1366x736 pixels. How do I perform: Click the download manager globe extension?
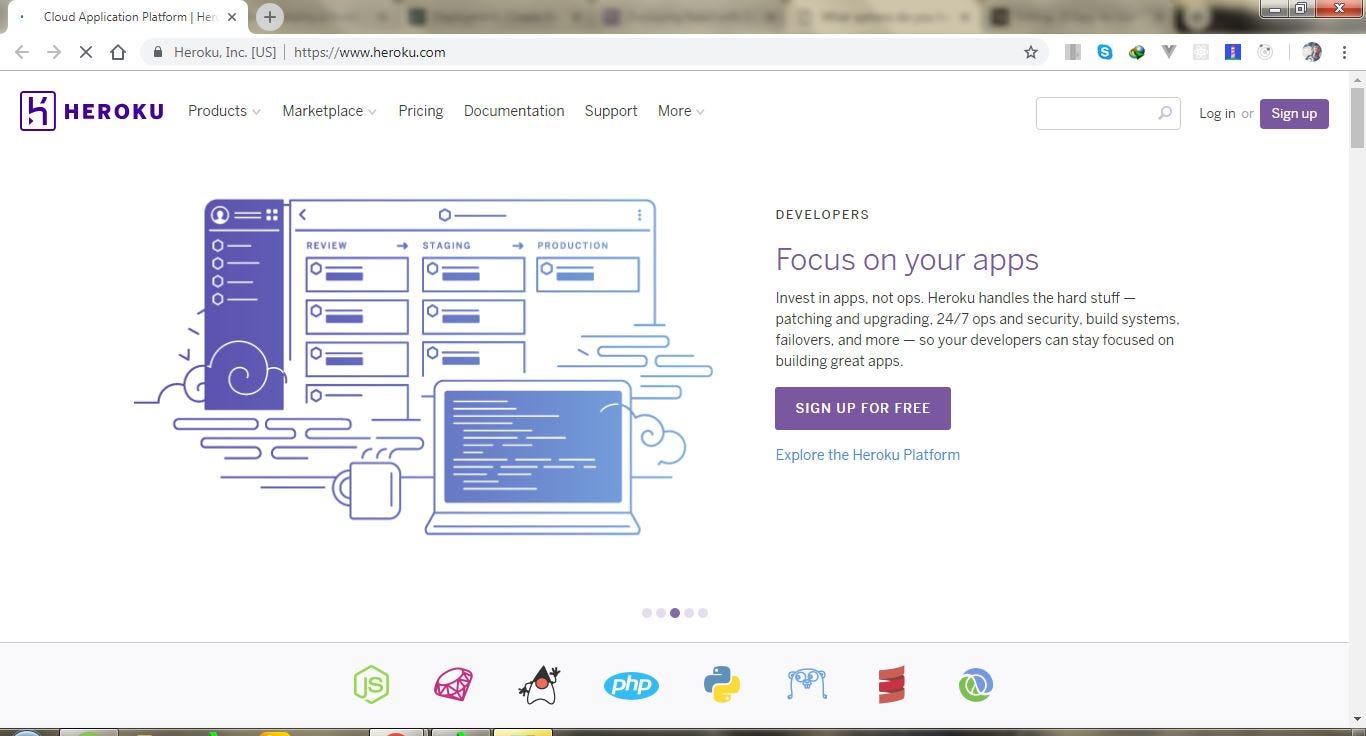click(x=1137, y=52)
